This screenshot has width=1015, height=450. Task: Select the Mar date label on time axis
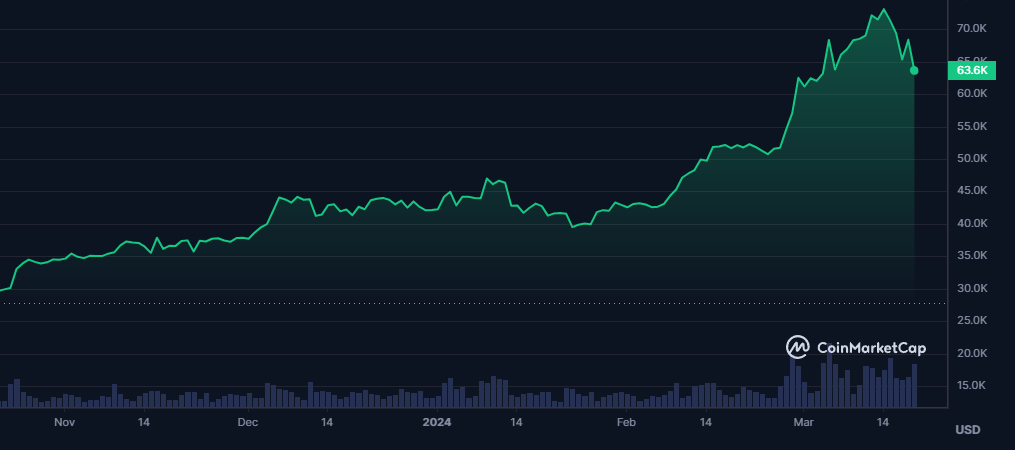804,423
